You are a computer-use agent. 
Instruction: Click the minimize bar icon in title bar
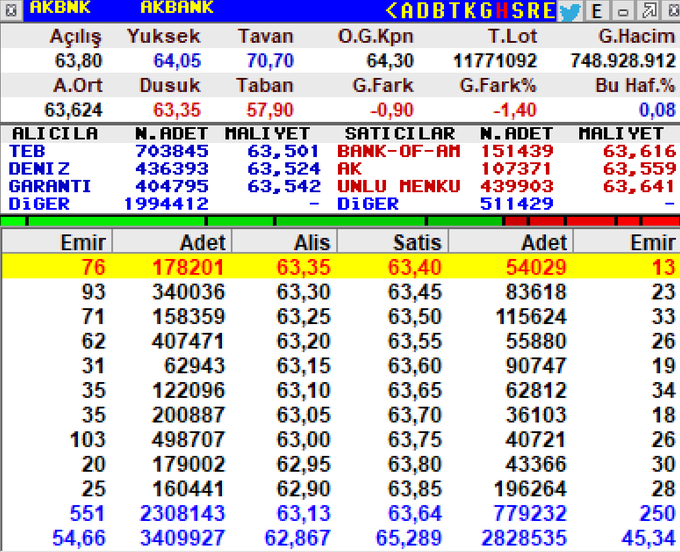(623, 11)
